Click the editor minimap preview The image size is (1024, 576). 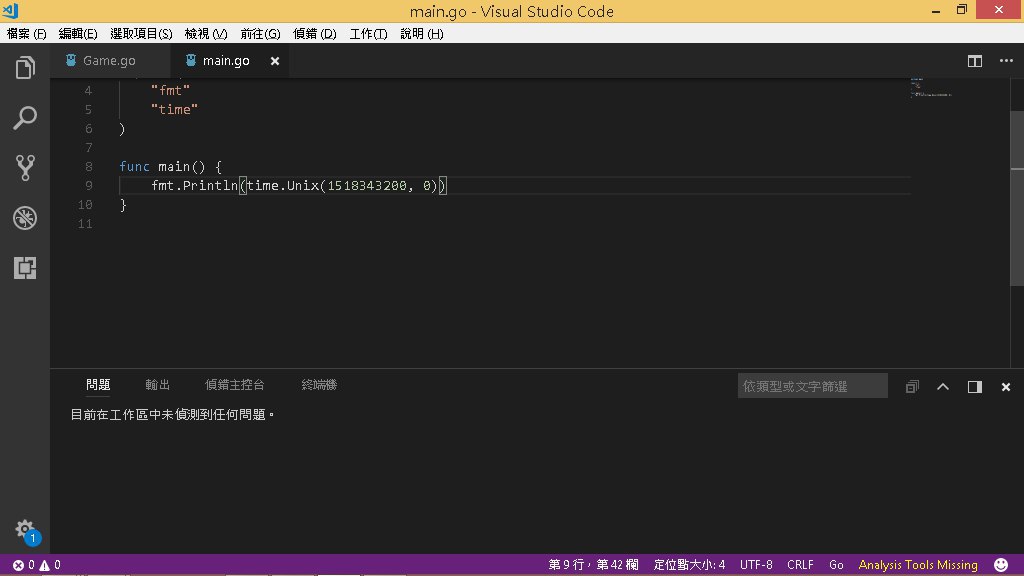tap(930, 88)
